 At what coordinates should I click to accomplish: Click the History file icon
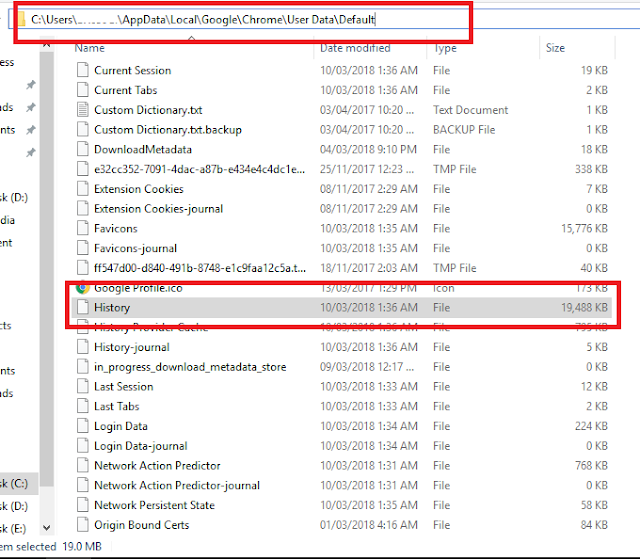pyautogui.click(x=83, y=307)
